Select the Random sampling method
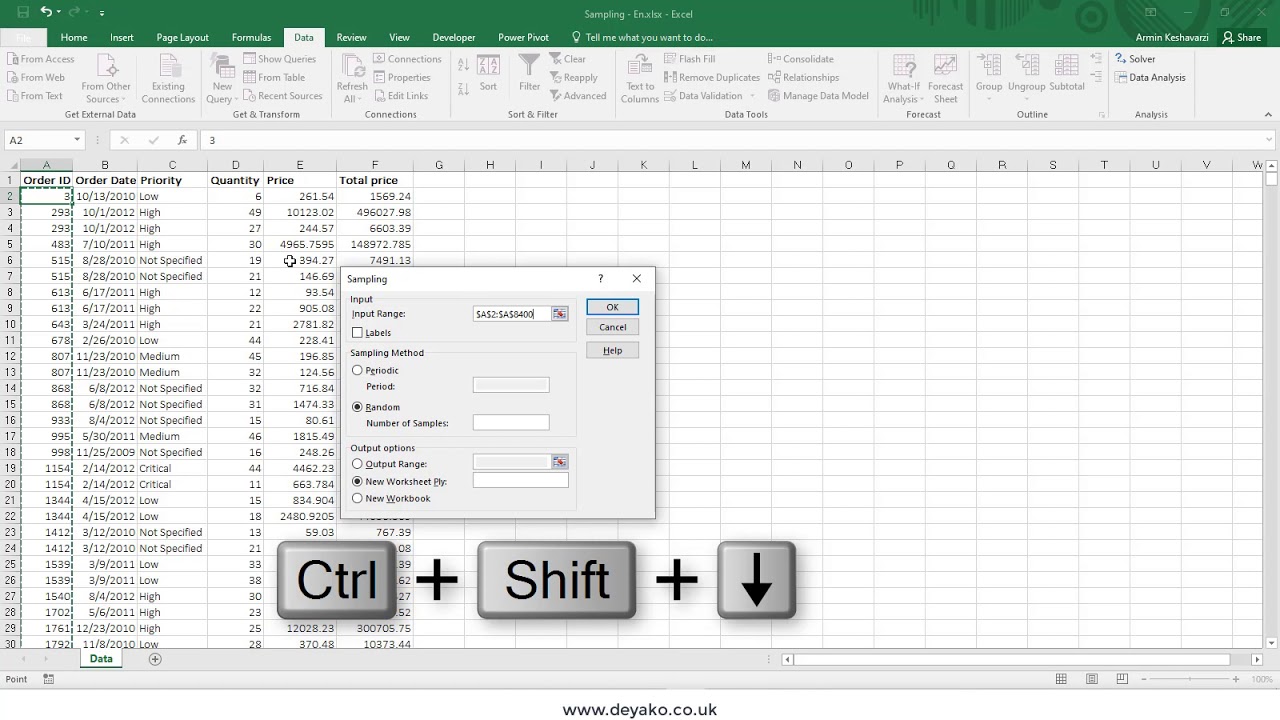The width and height of the screenshot is (1280, 720). 357,407
